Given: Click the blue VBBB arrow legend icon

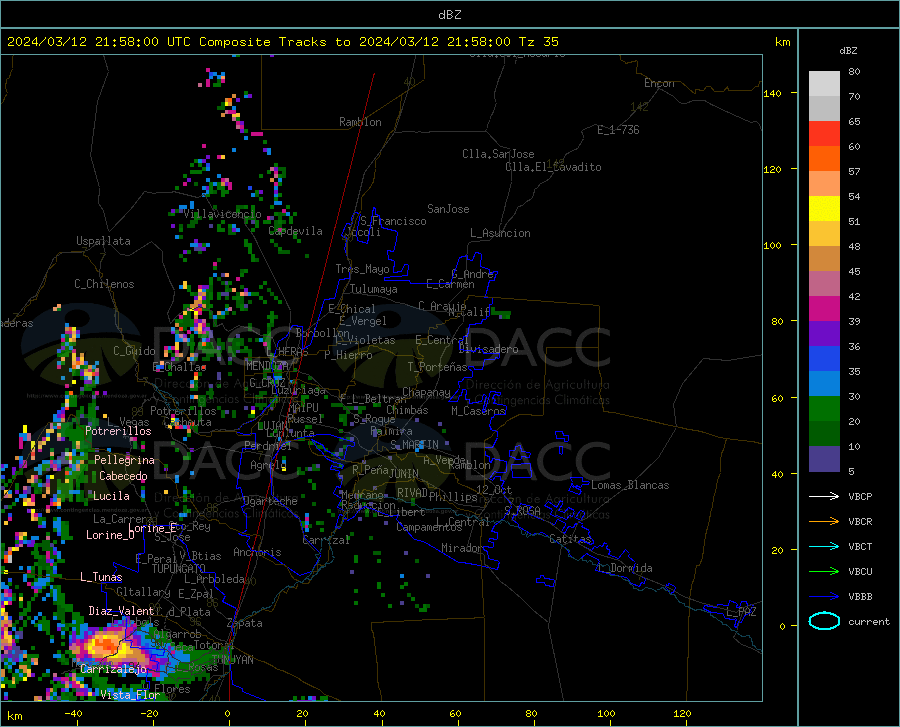Looking at the screenshot, I should tap(824, 597).
